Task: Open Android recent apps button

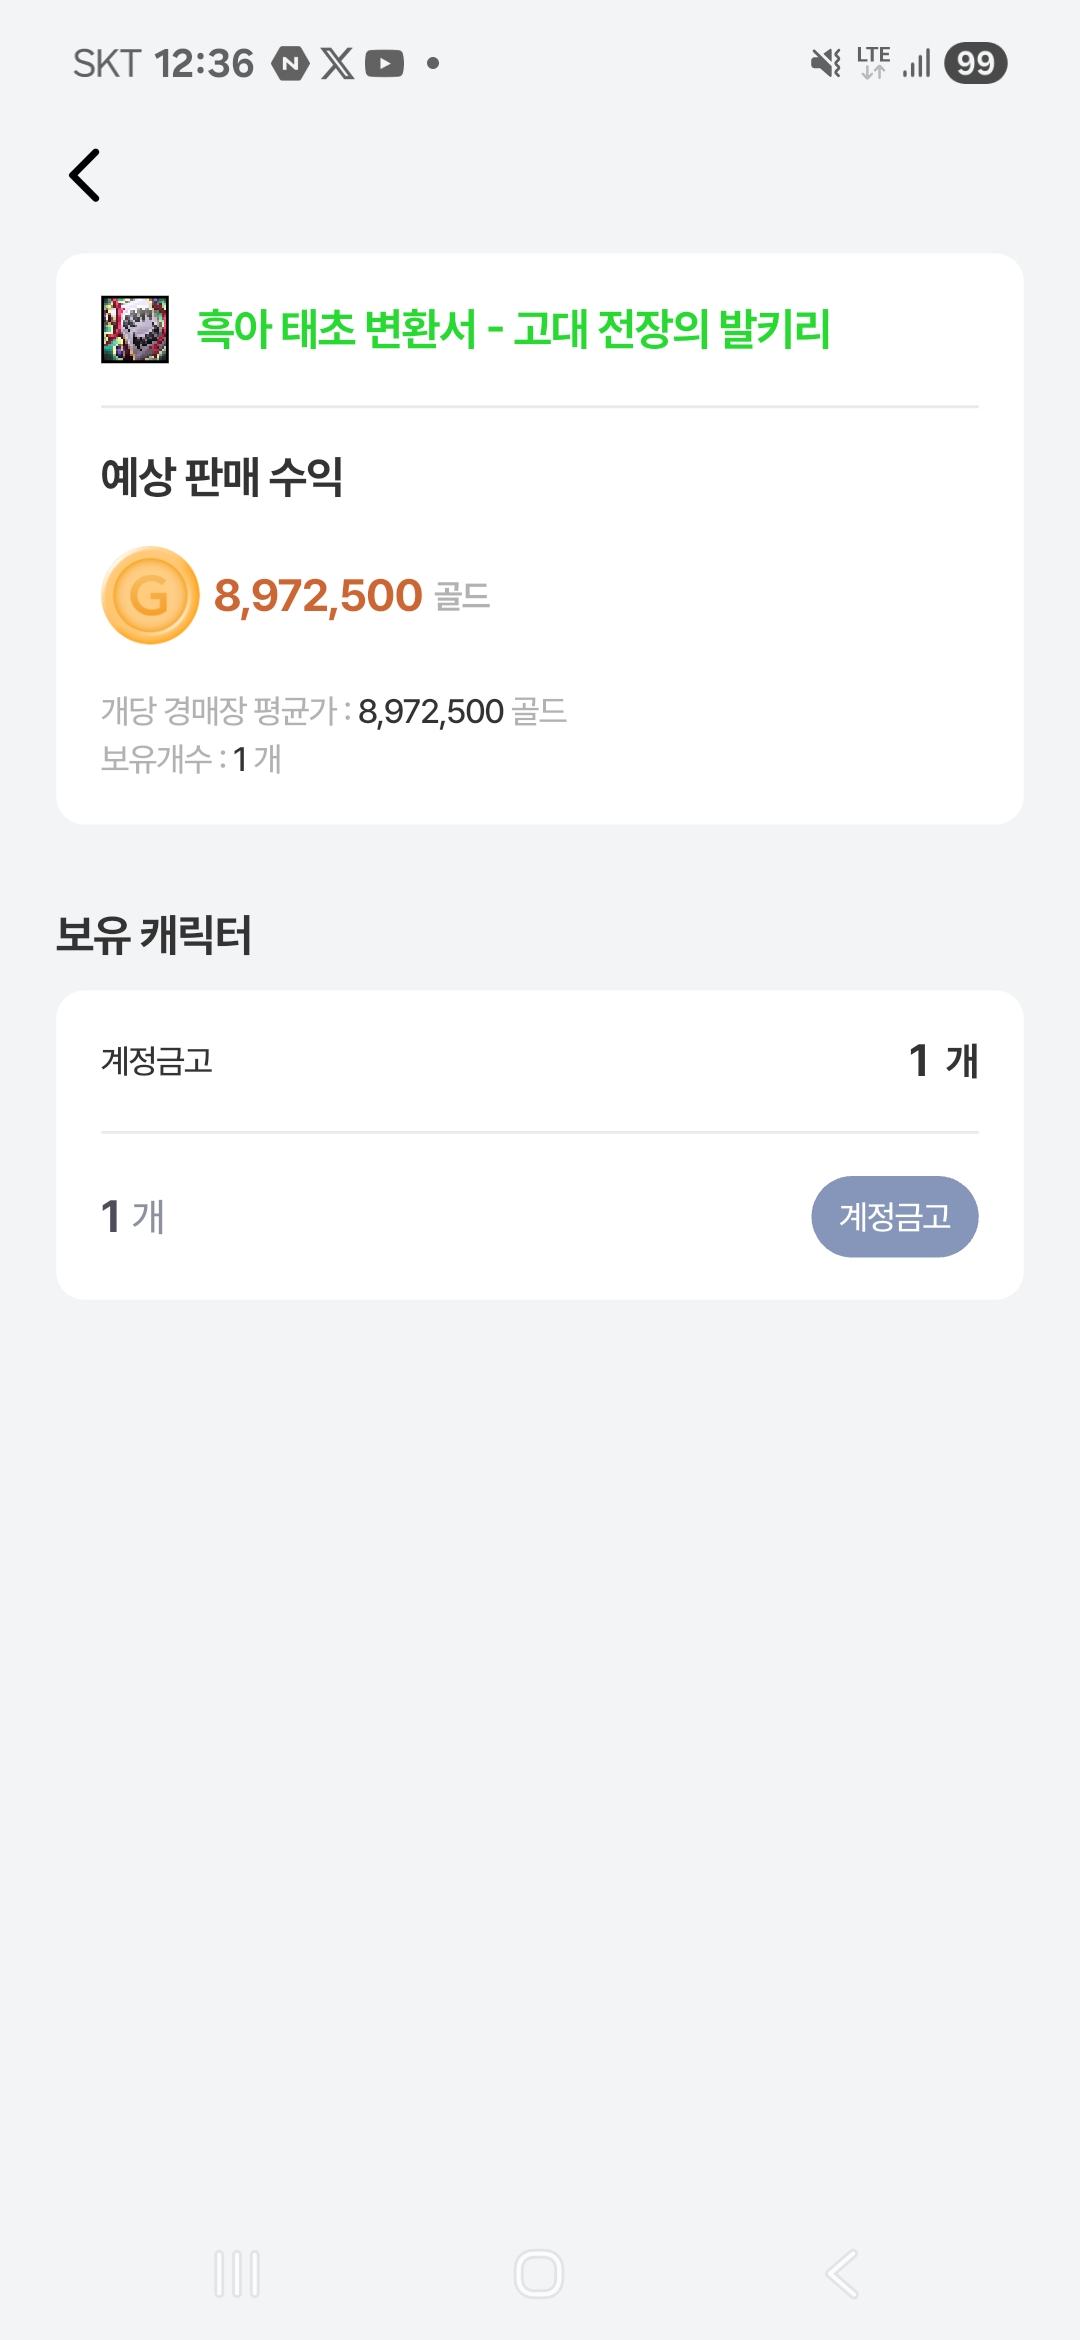Action: 237,2274
